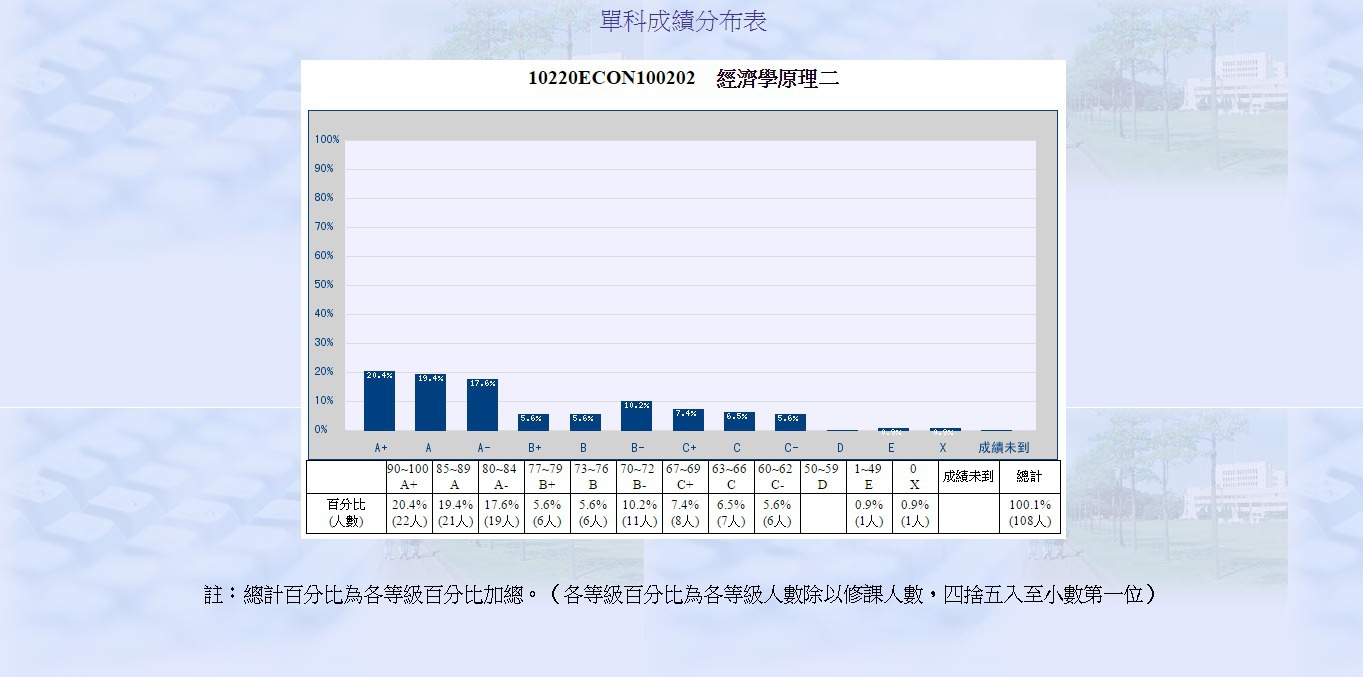This screenshot has height=677, width=1363.
Task: Click total cell 100.1% (108人)
Action: click(1030, 513)
